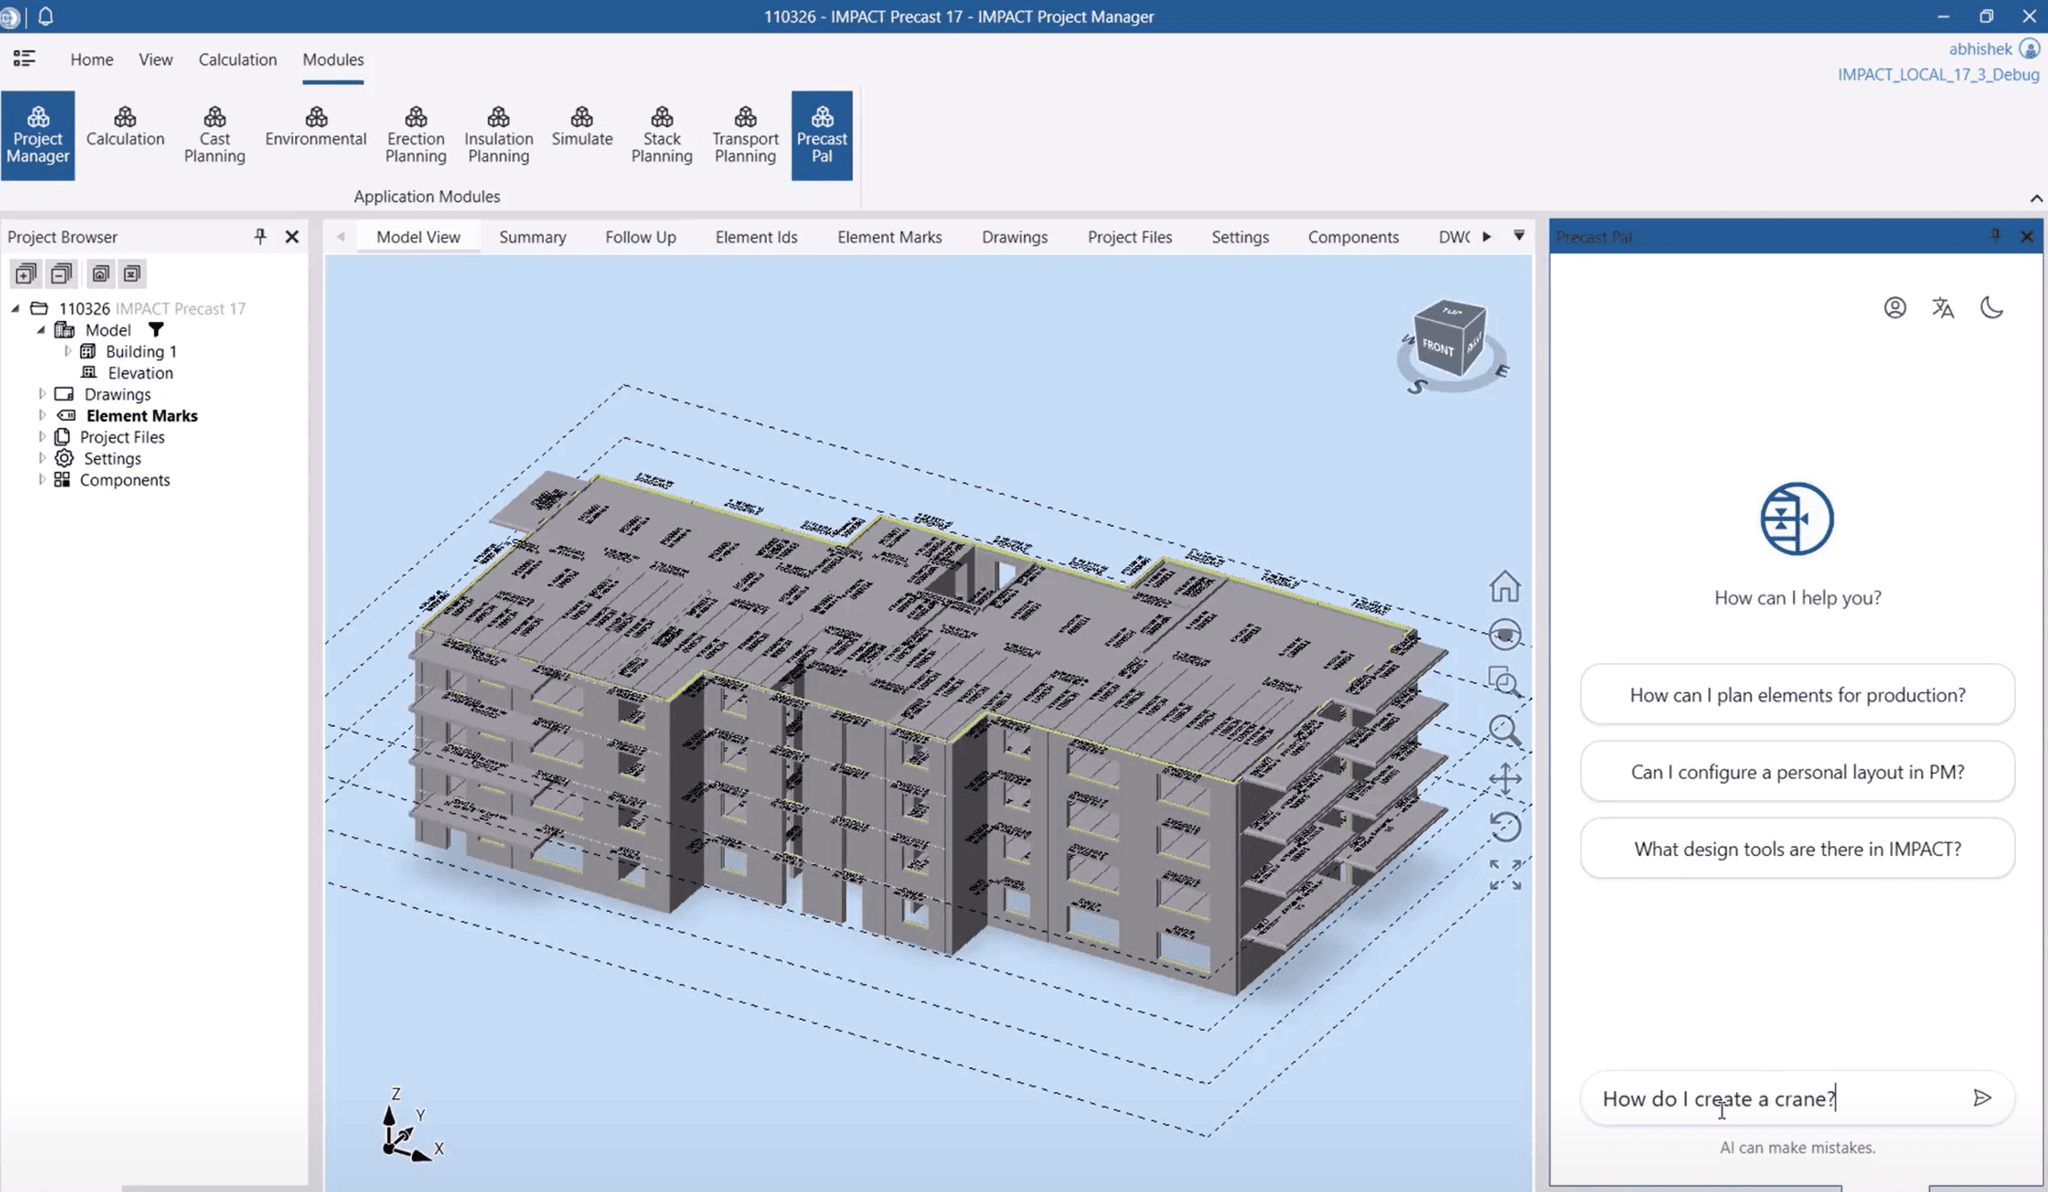Image resolution: width=2048 pixels, height=1192 pixels.
Task: Open the Components tab in the viewport
Action: pos(1354,237)
